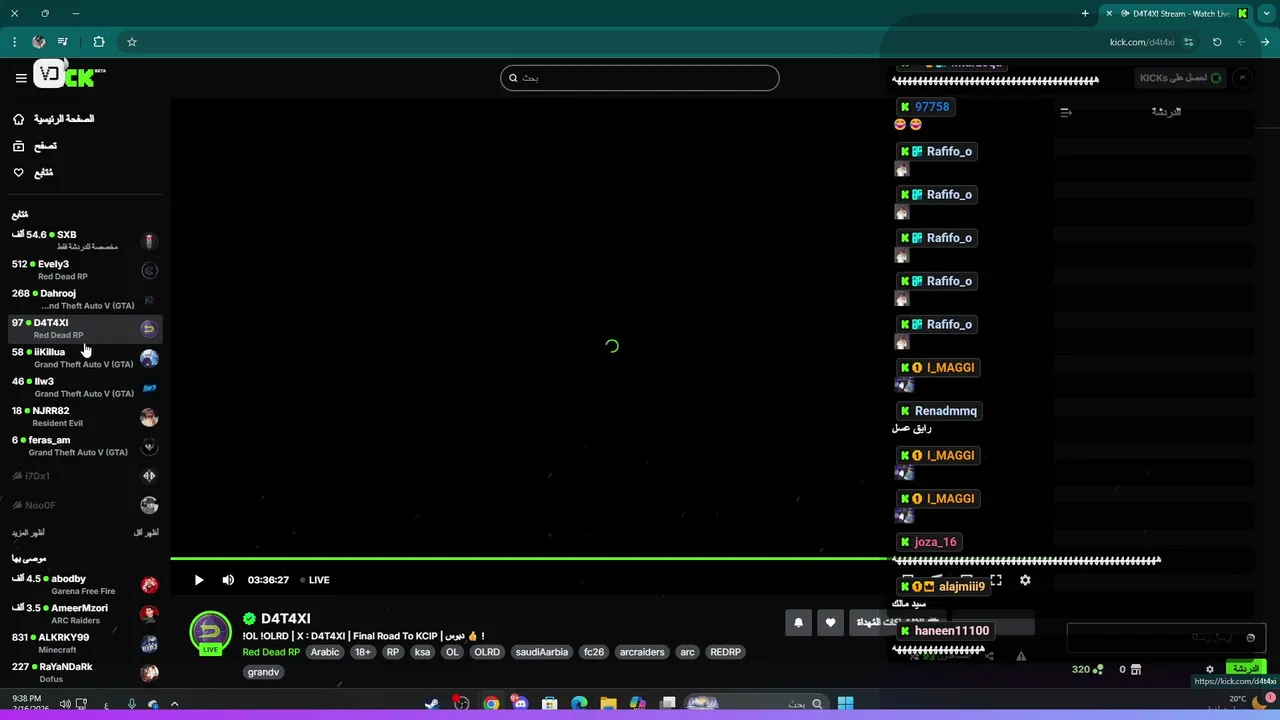Select the grandv tag

click(263, 672)
